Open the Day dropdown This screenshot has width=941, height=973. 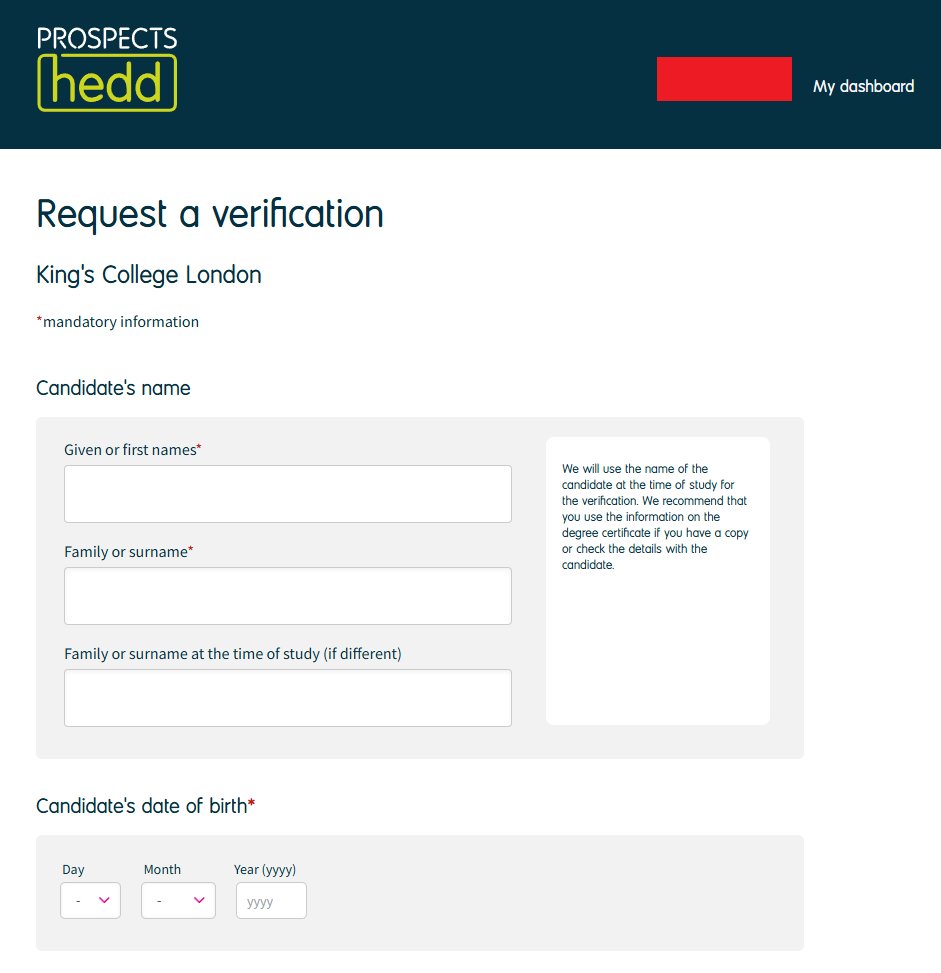coord(91,900)
